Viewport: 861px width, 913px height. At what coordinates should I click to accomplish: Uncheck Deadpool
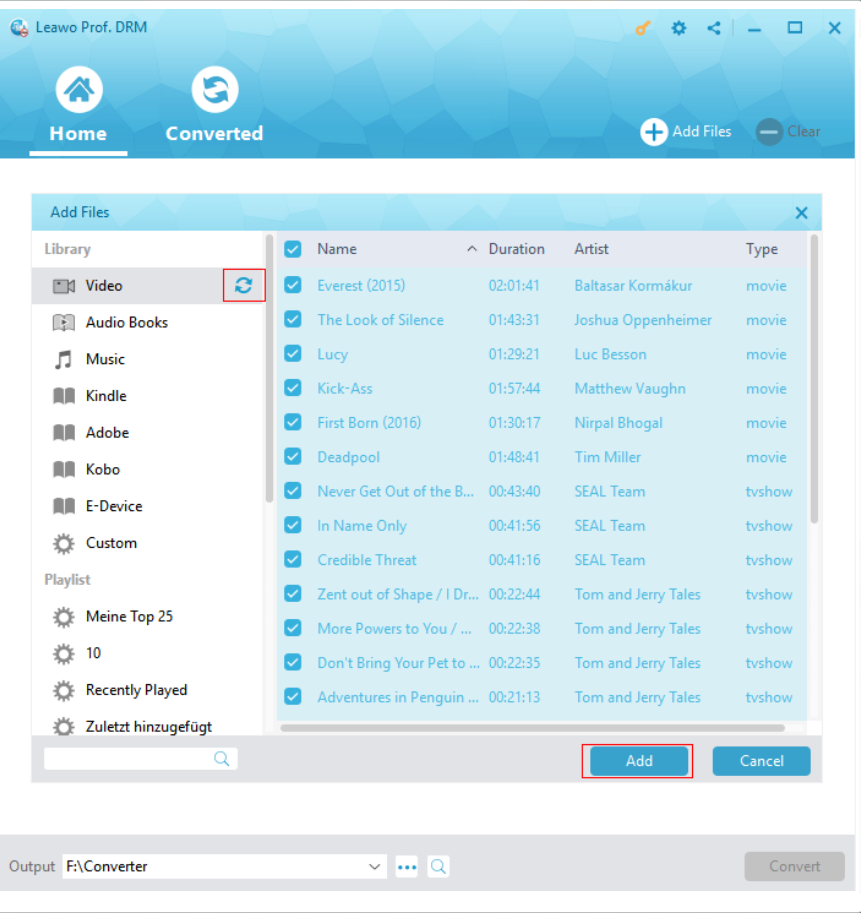293,456
